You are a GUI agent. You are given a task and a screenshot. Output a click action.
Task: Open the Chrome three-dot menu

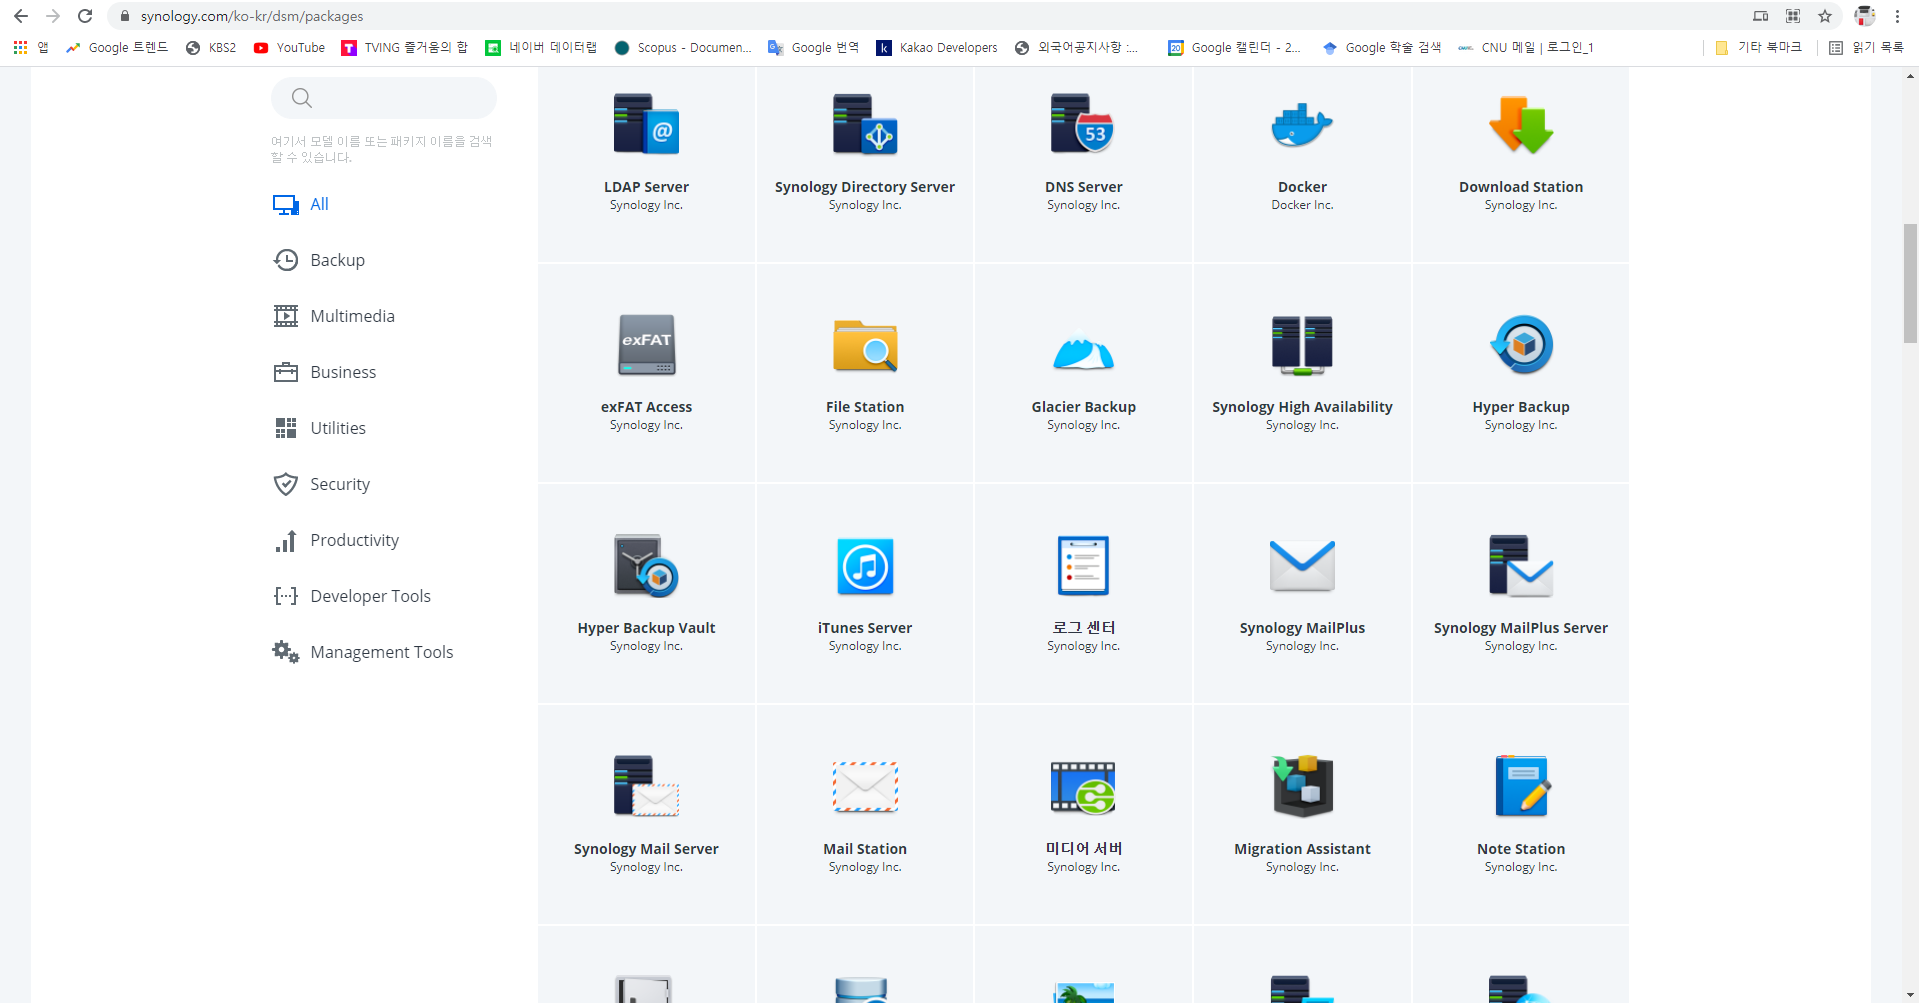tap(1897, 16)
